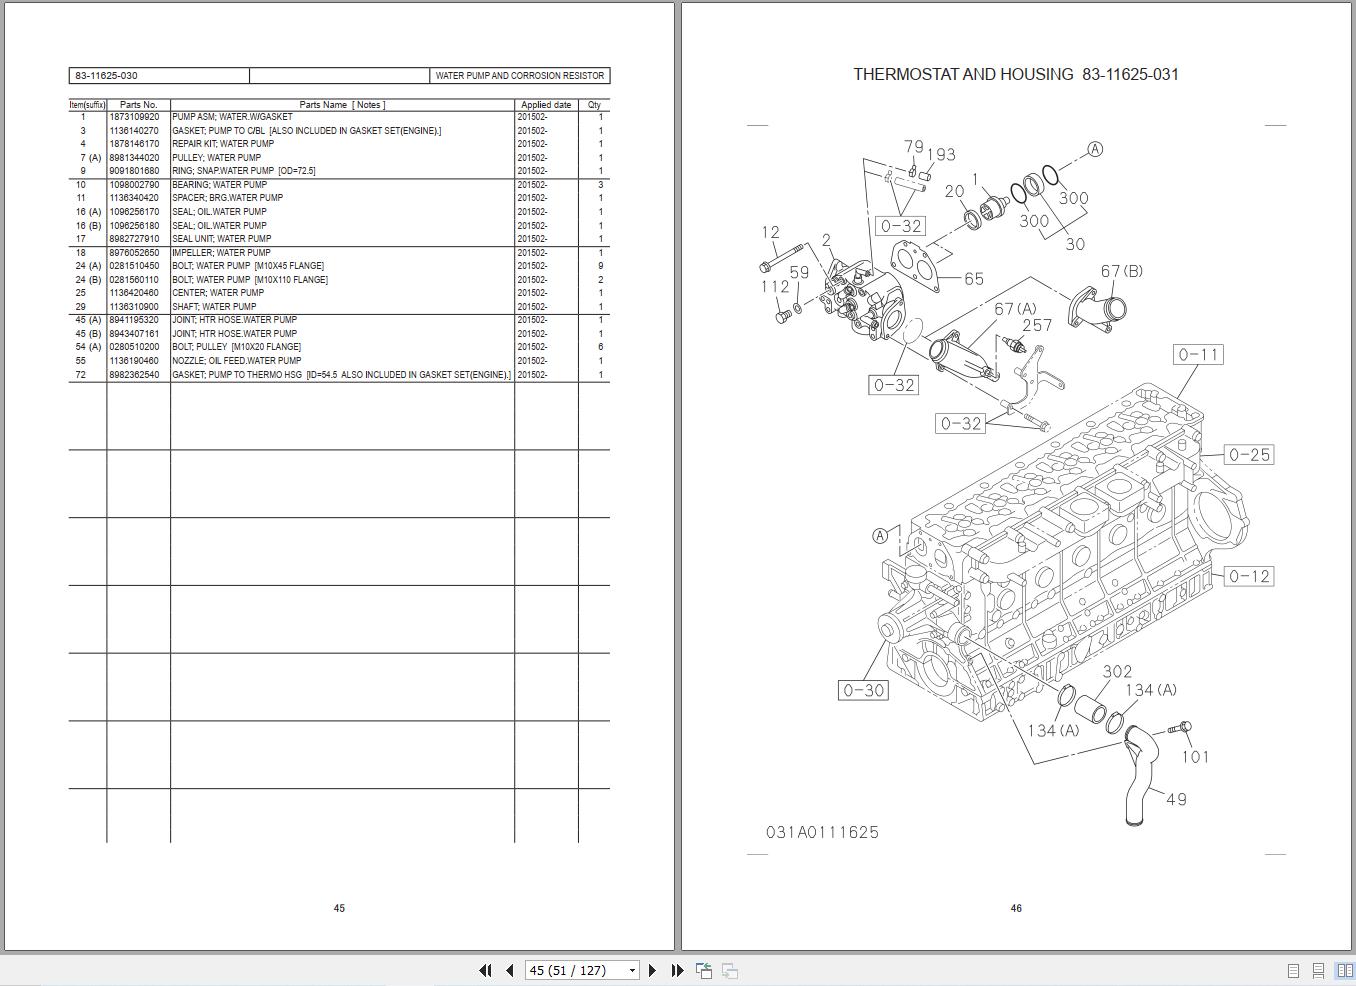This screenshot has height=986, width=1356.
Task: Click page number 46 at page bottom
Action: point(1016,908)
